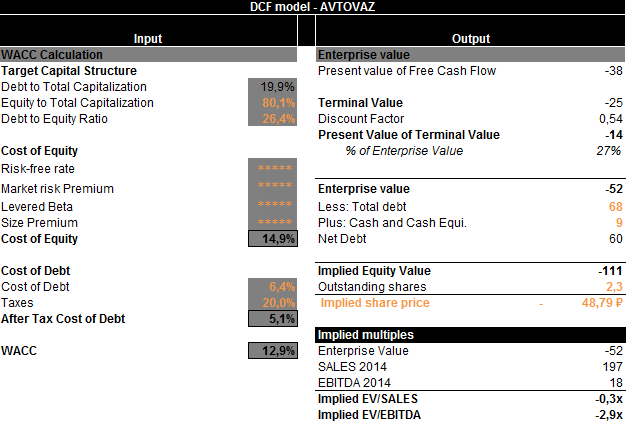Select the Input column header
This screenshot has height=424, width=626.
148,38
